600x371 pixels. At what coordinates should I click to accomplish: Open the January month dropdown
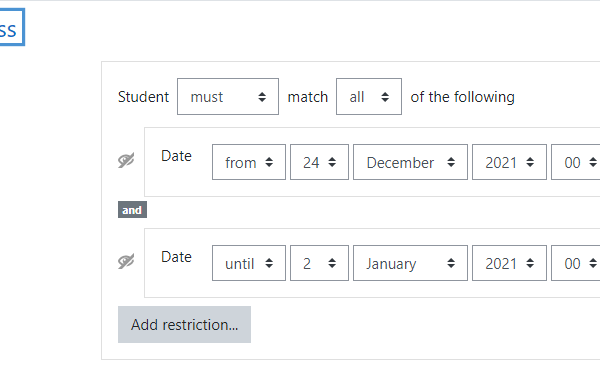(x=410, y=263)
